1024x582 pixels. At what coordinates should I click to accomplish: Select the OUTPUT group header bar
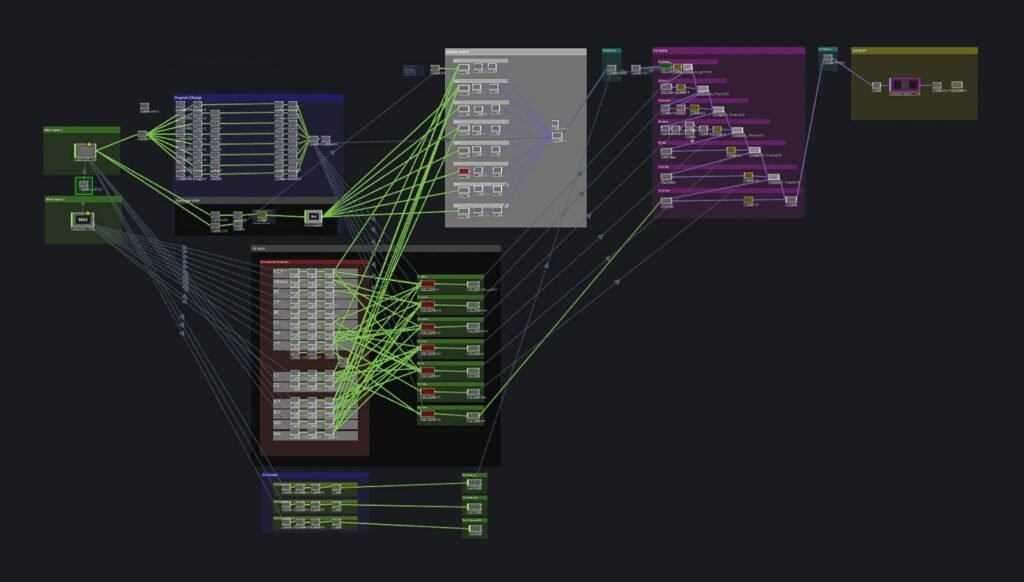[x=914, y=50]
